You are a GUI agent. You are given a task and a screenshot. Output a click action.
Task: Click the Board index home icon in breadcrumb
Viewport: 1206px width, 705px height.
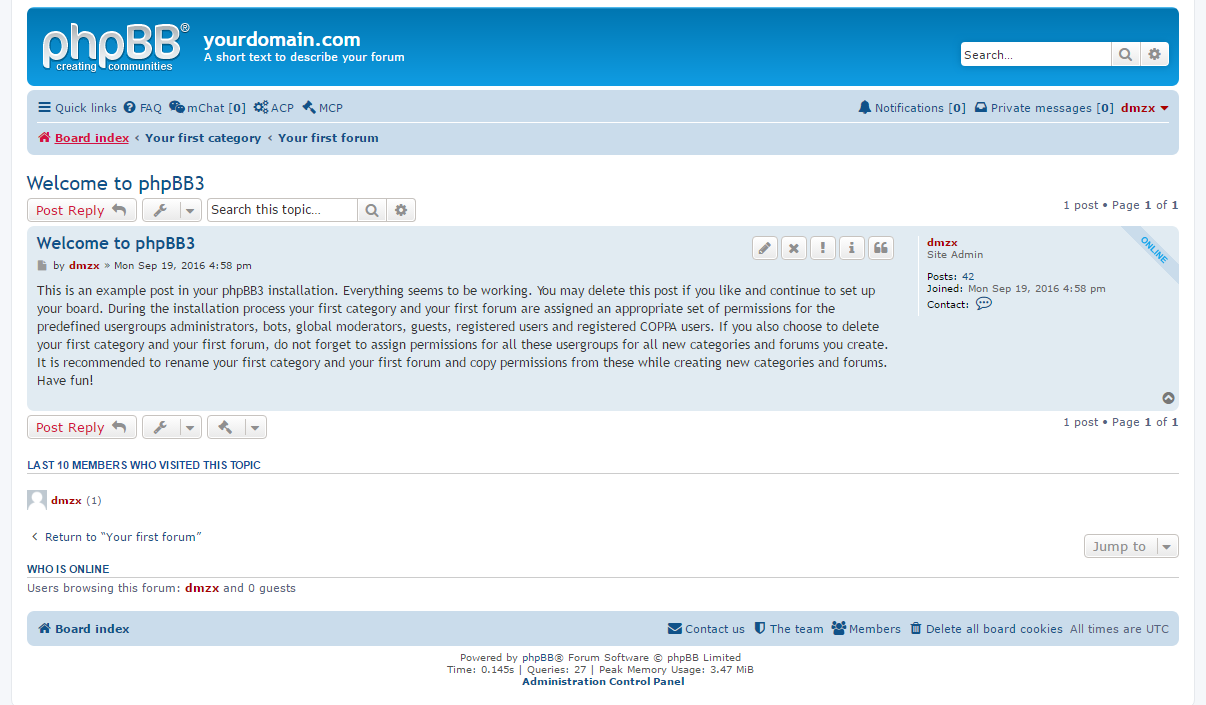(x=44, y=138)
